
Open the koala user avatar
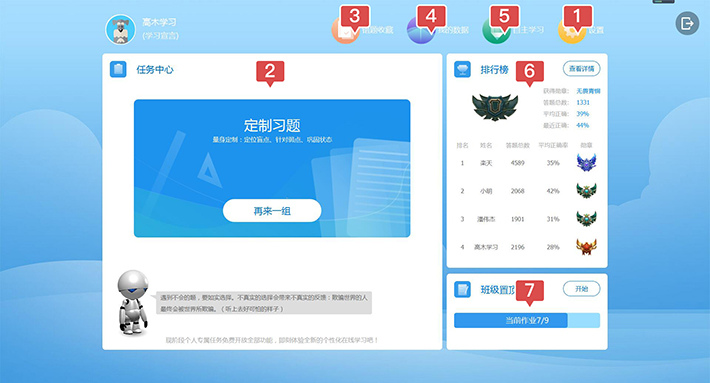pyautogui.click(x=120, y=29)
